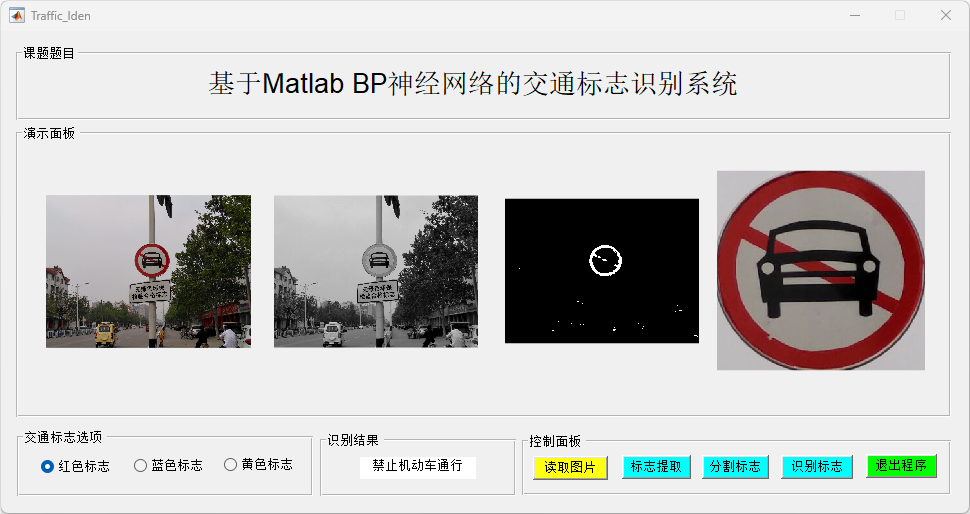970x514 pixels.
Task: Minimize the Traffic_Iden window
Action: coord(855,15)
